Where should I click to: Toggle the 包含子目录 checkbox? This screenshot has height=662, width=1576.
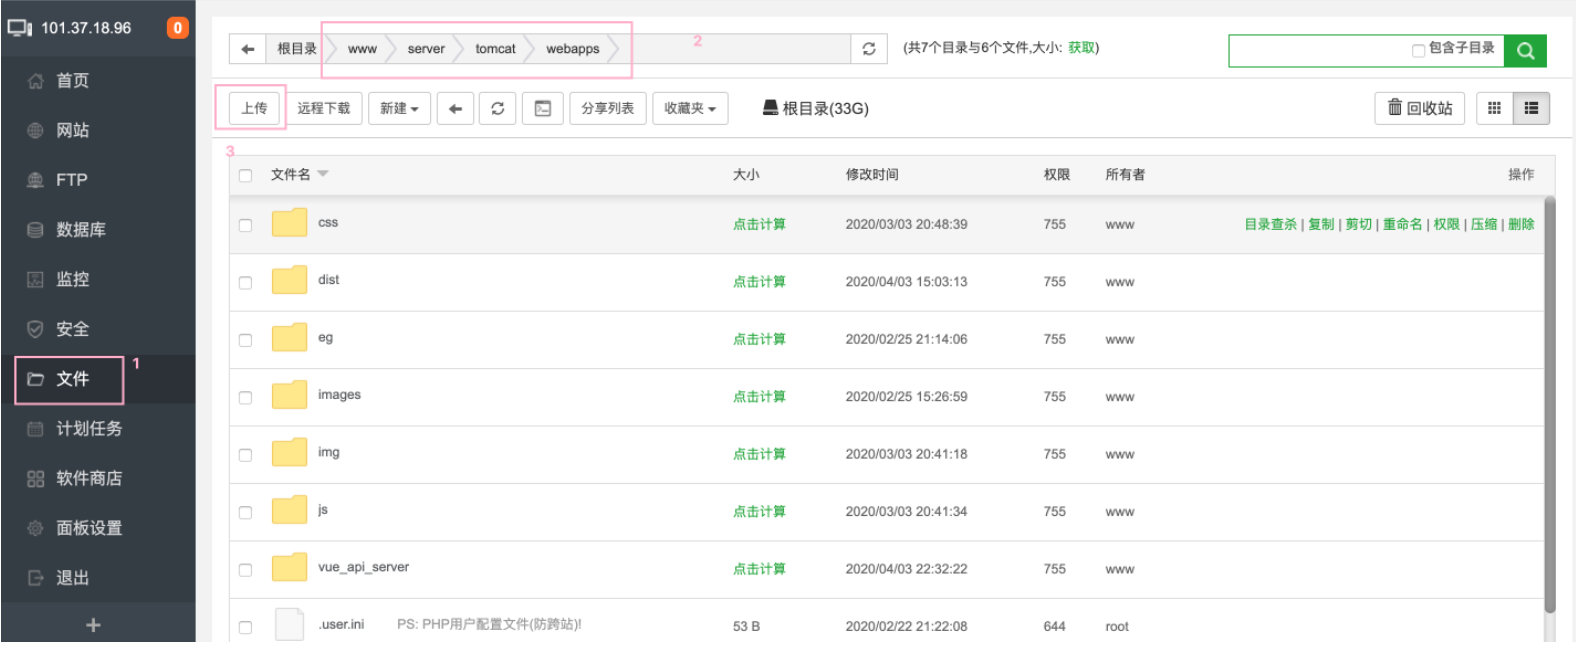1418,50
